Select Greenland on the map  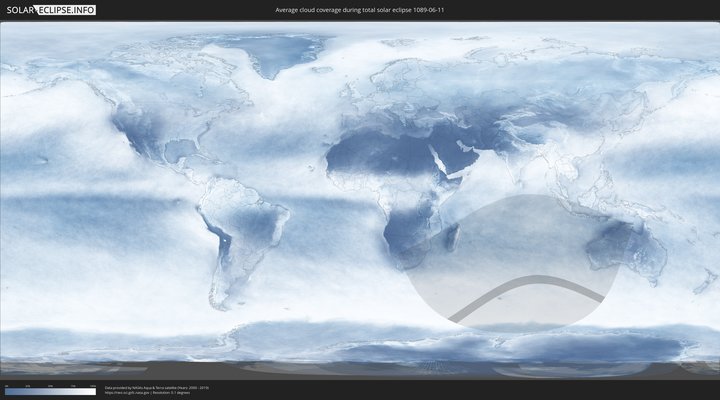pos(290,55)
